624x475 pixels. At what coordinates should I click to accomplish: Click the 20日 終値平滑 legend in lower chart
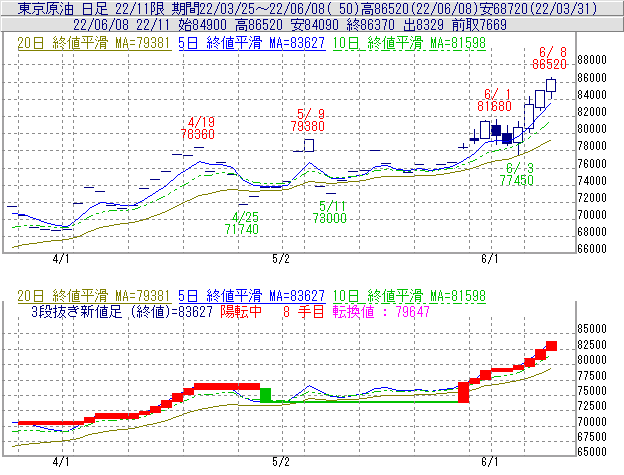tap(94, 296)
